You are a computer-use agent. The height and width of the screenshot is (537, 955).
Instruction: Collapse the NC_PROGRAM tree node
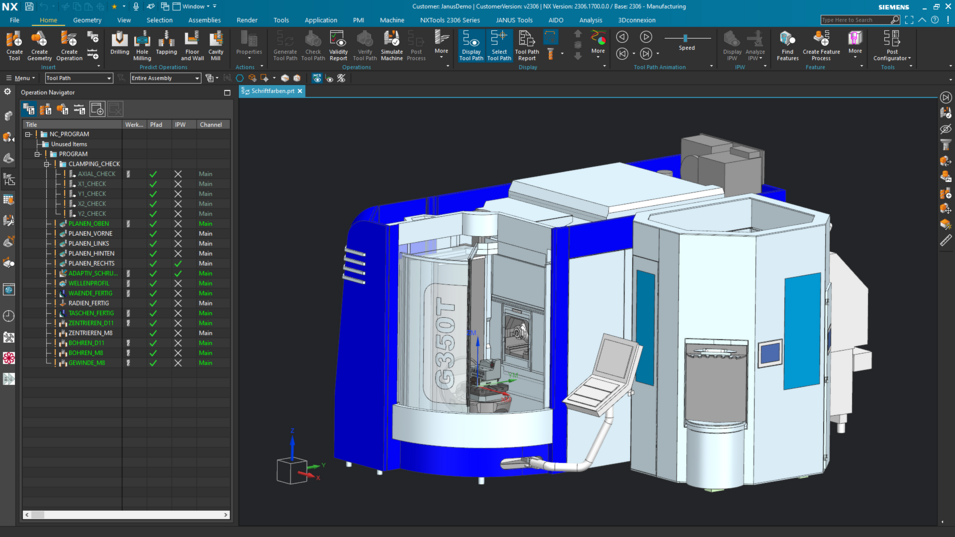tap(28, 134)
